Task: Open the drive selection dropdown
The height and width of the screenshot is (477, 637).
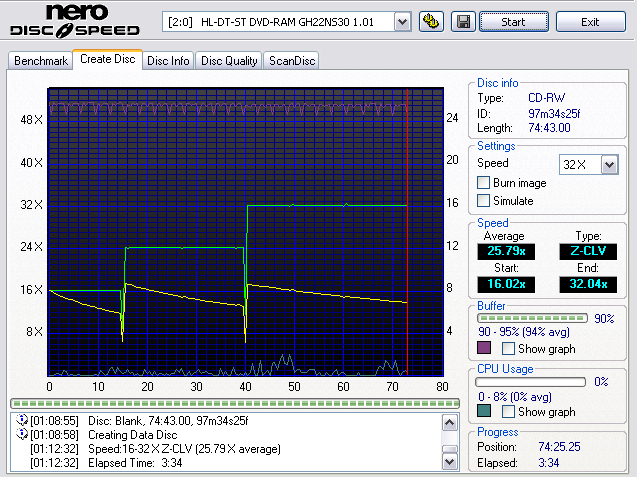Action: point(402,21)
